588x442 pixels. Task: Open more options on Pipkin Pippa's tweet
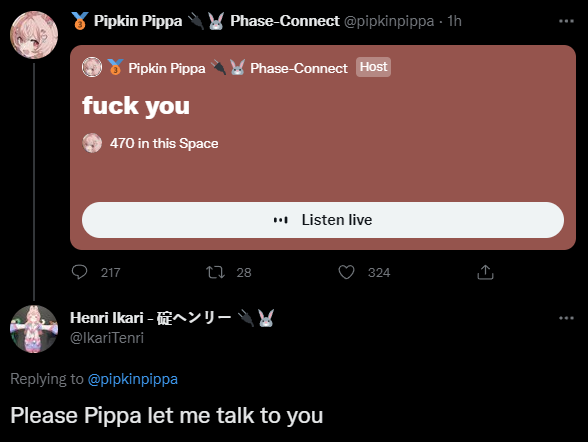(566, 21)
